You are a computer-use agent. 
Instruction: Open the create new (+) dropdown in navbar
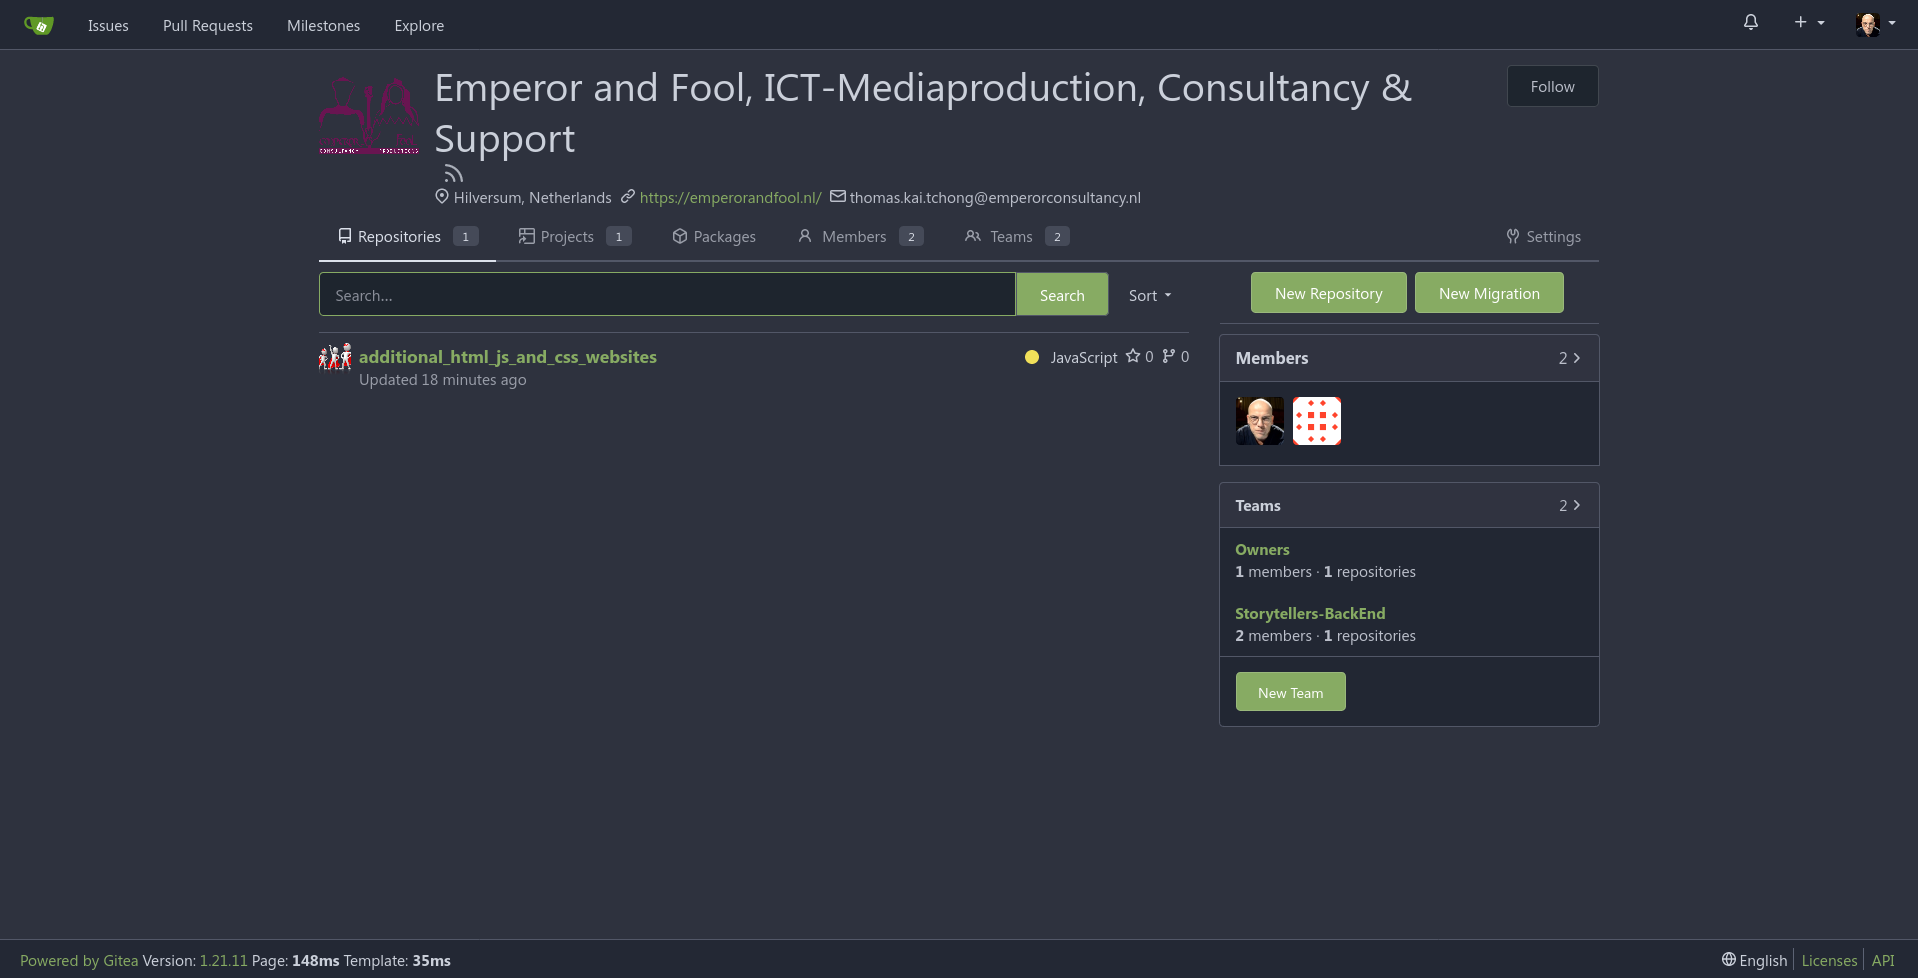coord(1807,22)
